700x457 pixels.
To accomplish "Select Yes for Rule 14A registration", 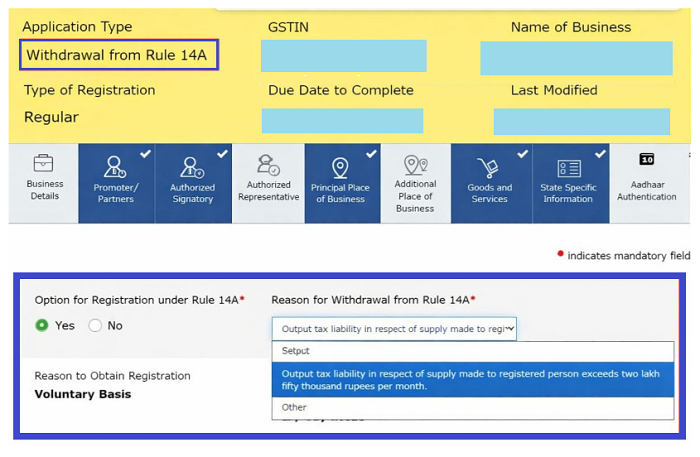I will [42, 325].
